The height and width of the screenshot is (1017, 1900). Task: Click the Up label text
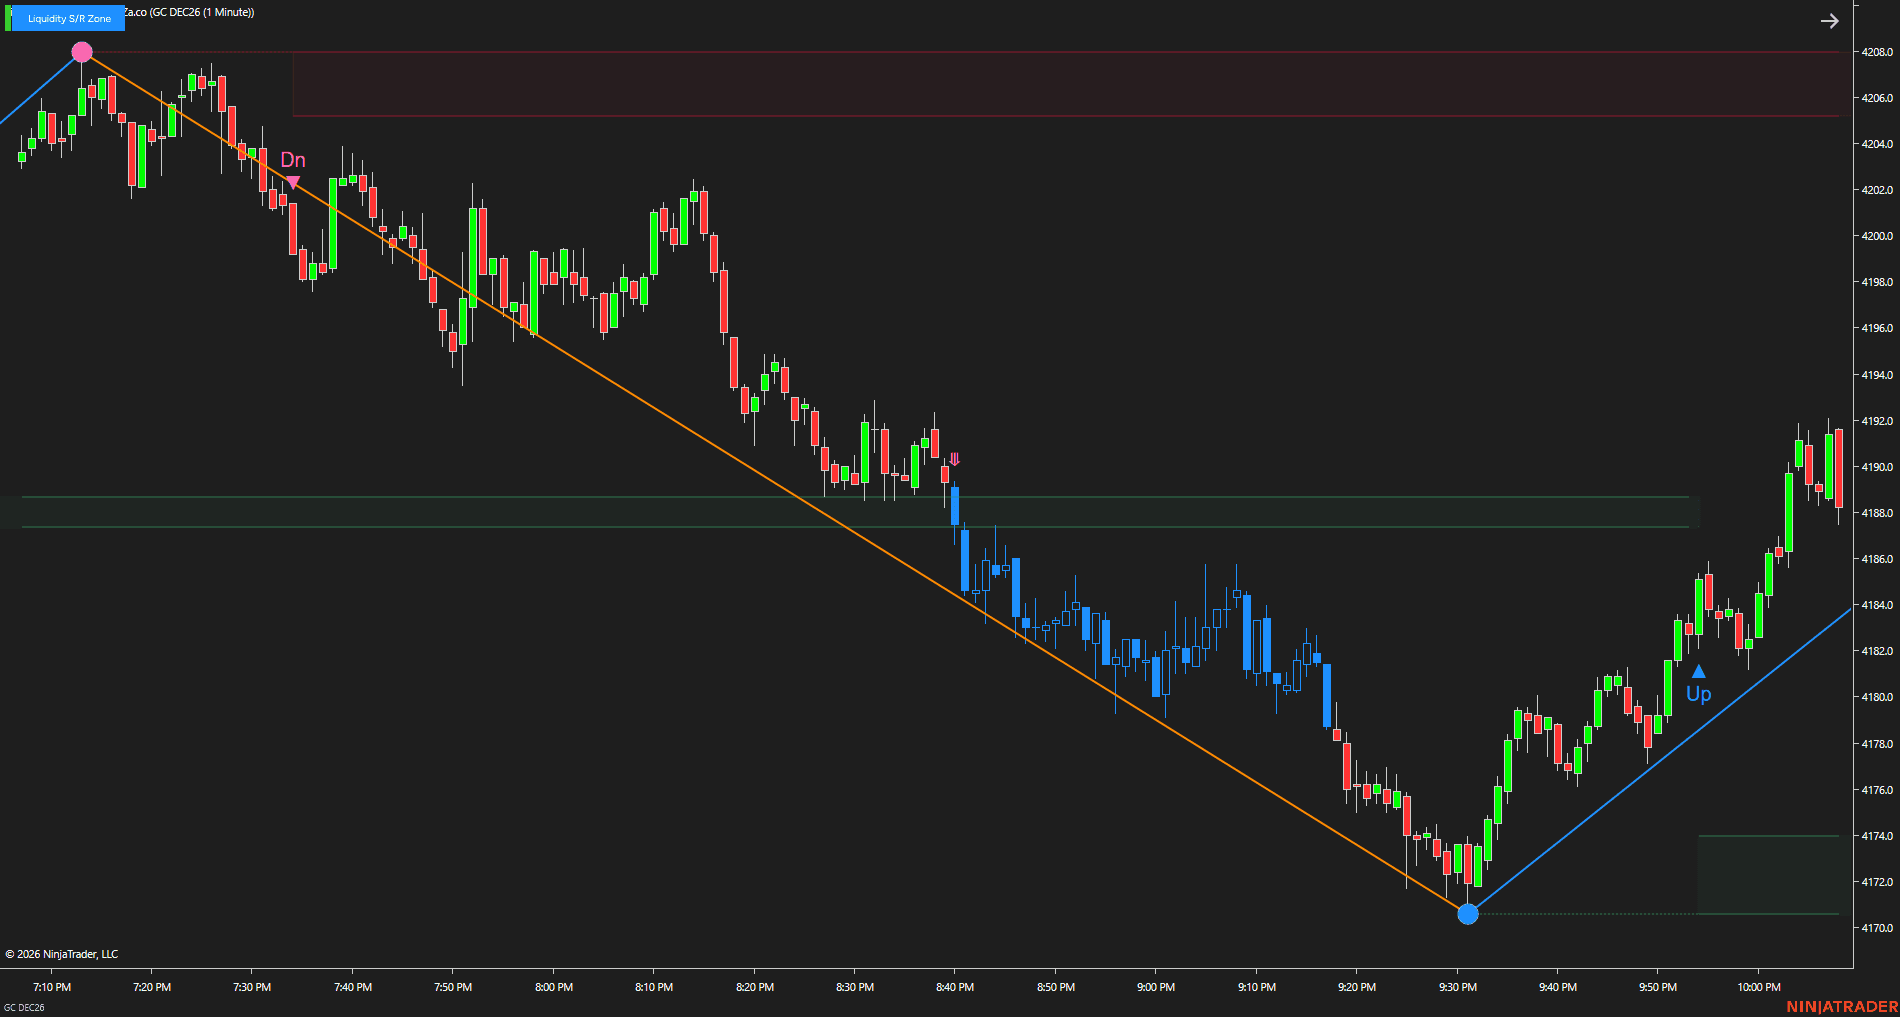coord(1699,694)
